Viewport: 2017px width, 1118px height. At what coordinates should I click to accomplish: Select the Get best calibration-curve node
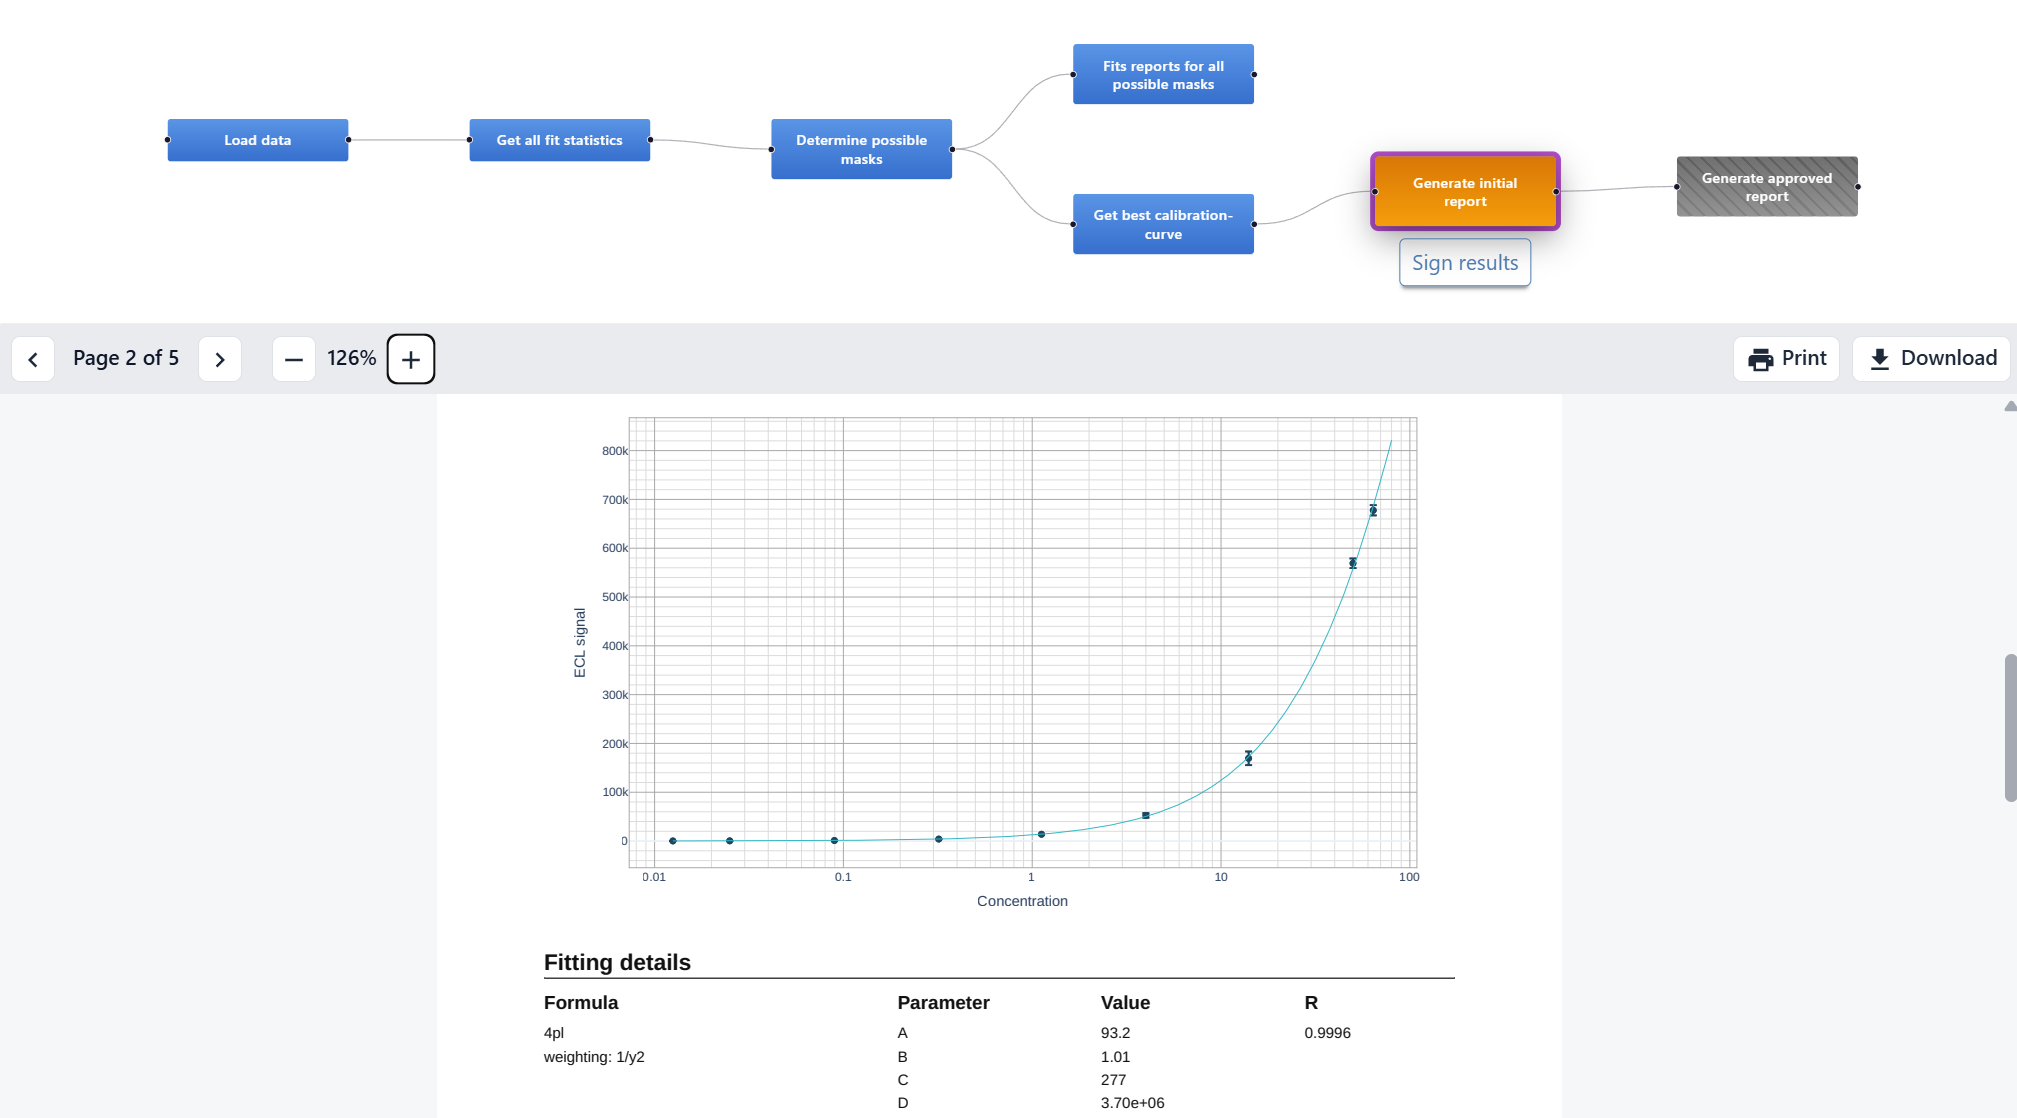click(x=1163, y=224)
